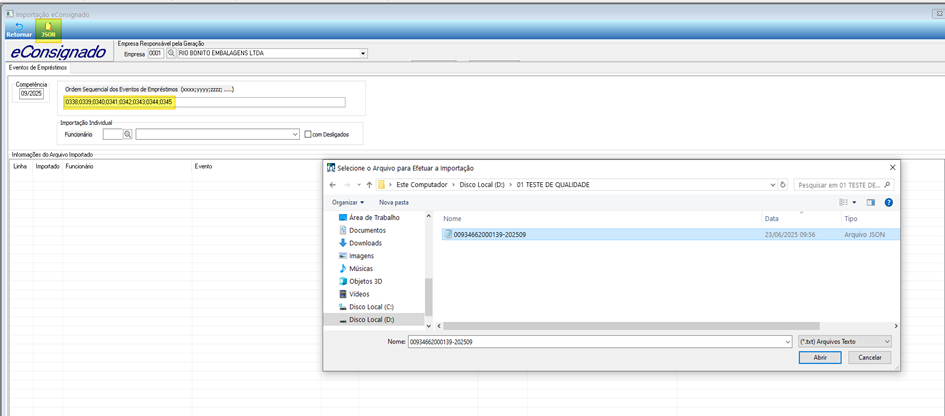Open employee lookup magnifier beside Funcionário code
The height and width of the screenshot is (416, 945).
coord(127,134)
